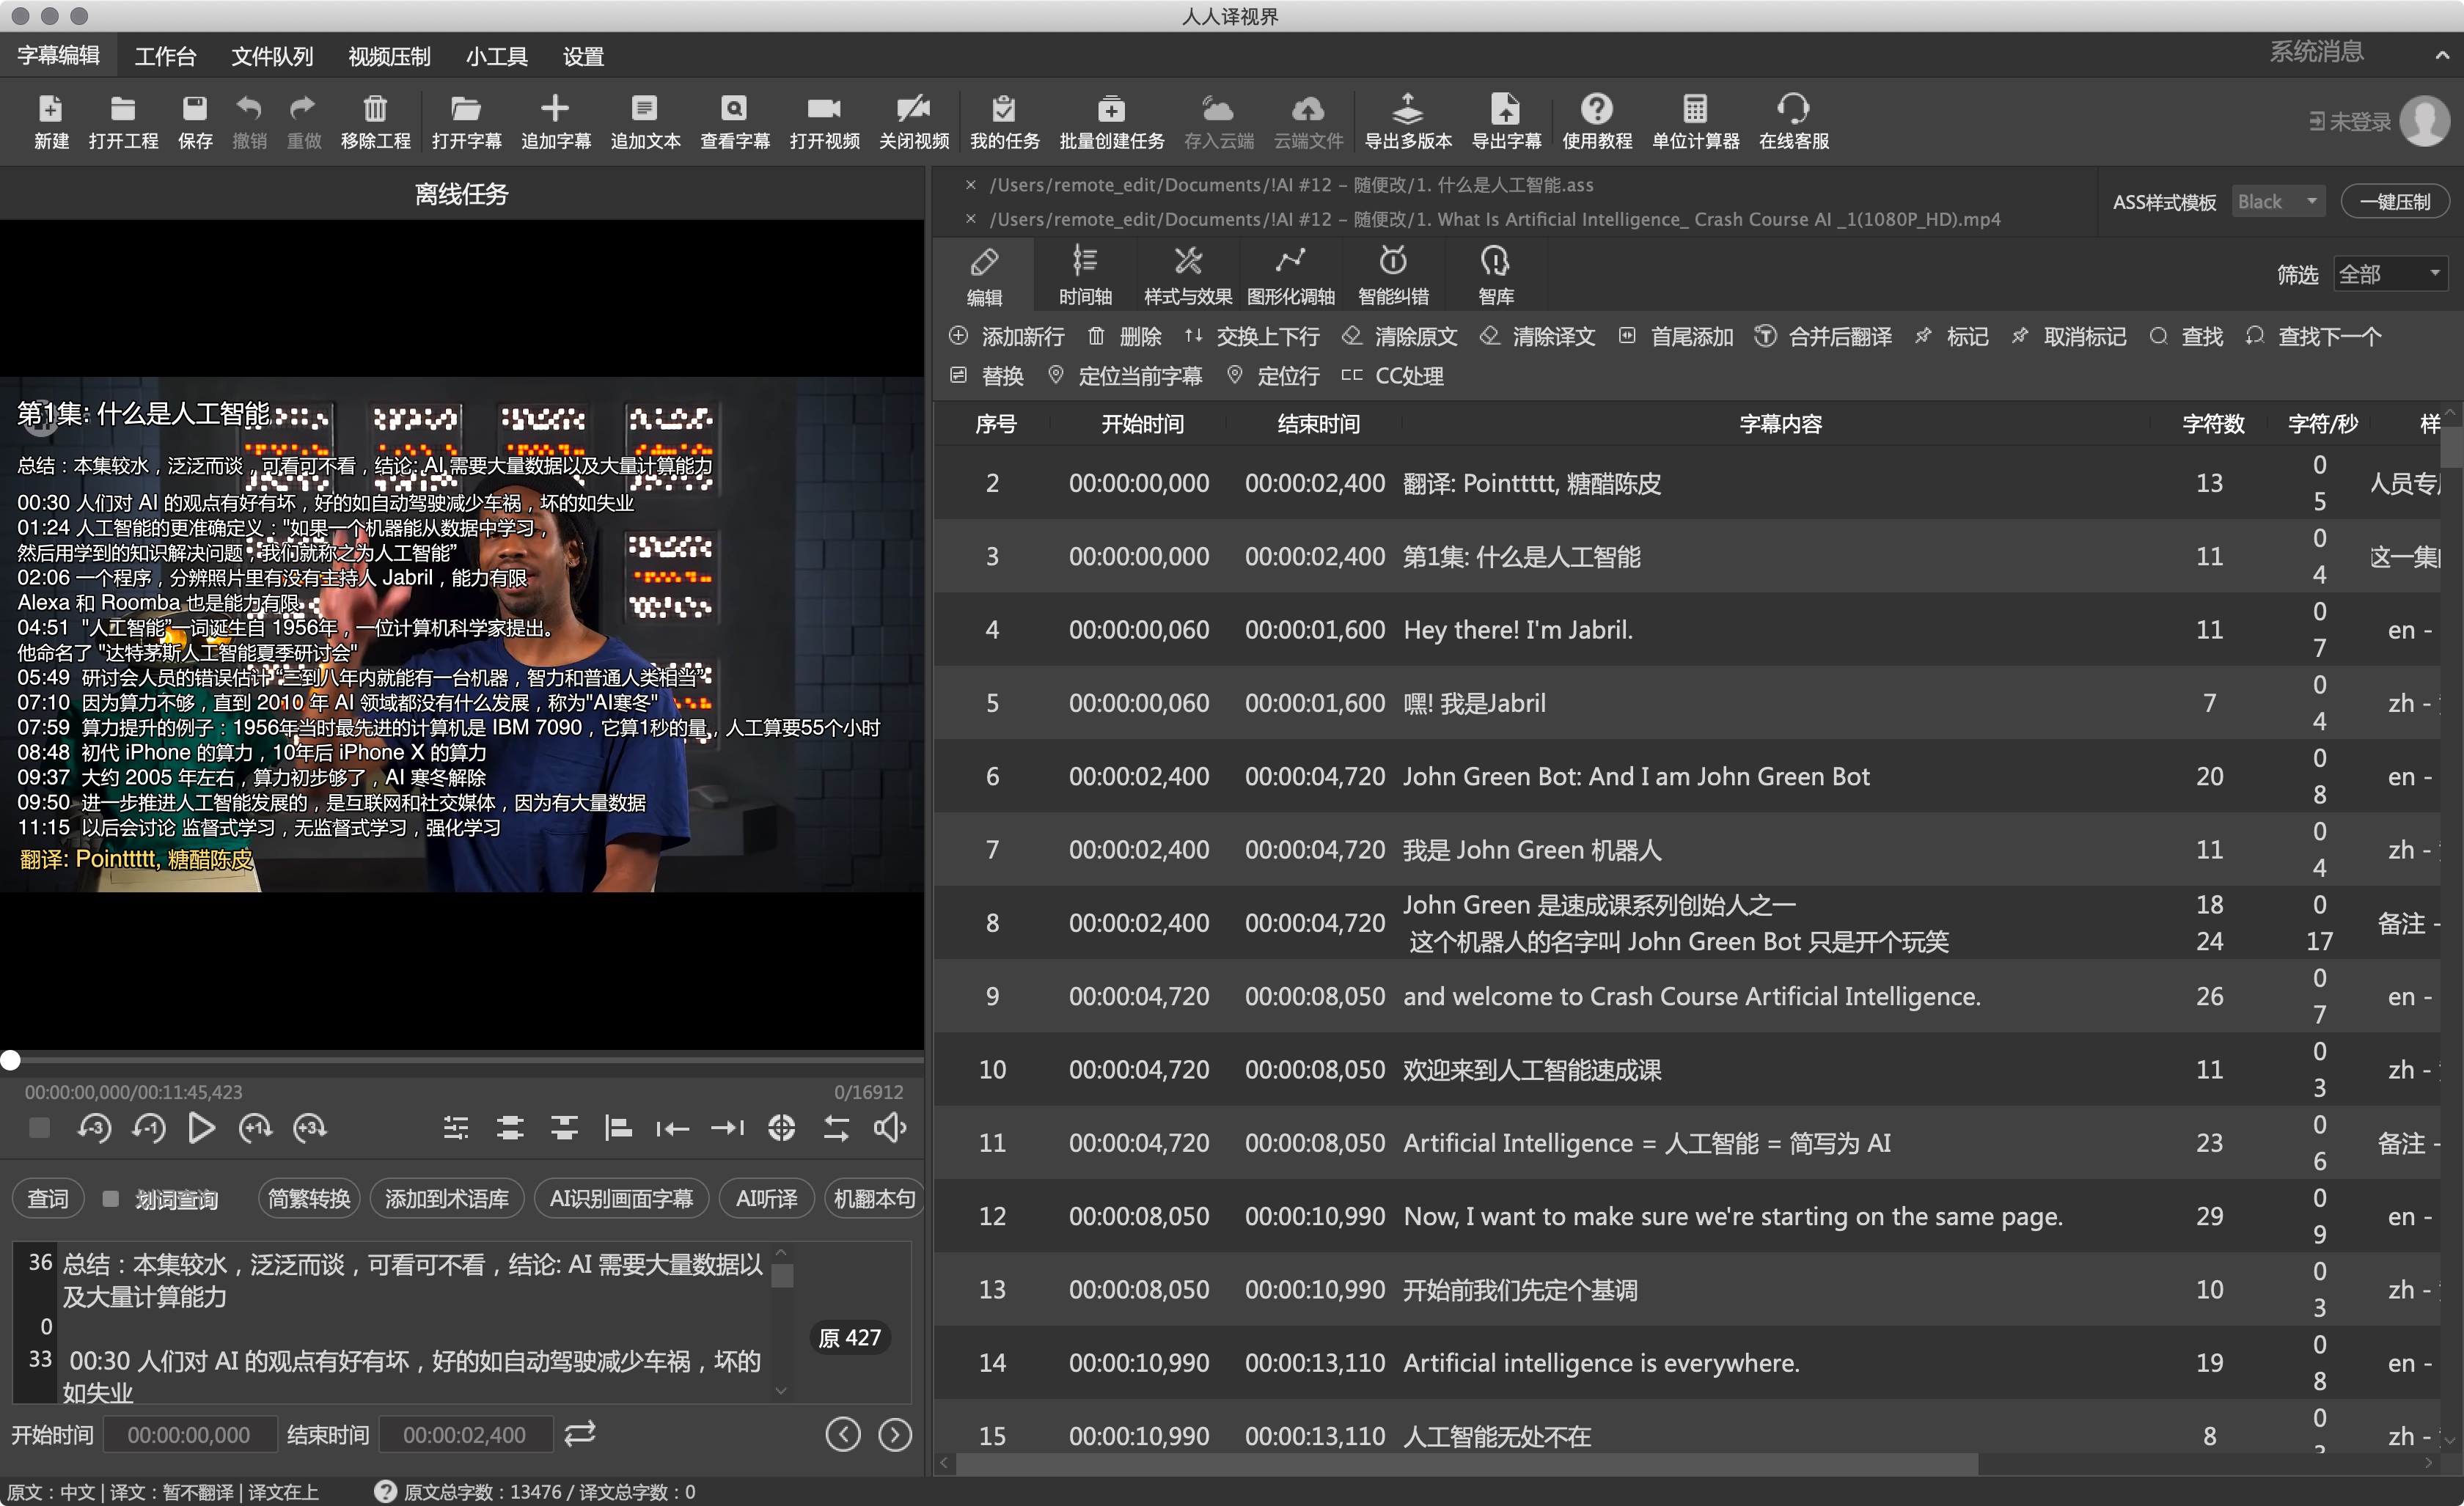Screen dimensions: 2464x1506
Task: Toggle the volume speaker icon
Action: pos(889,1128)
